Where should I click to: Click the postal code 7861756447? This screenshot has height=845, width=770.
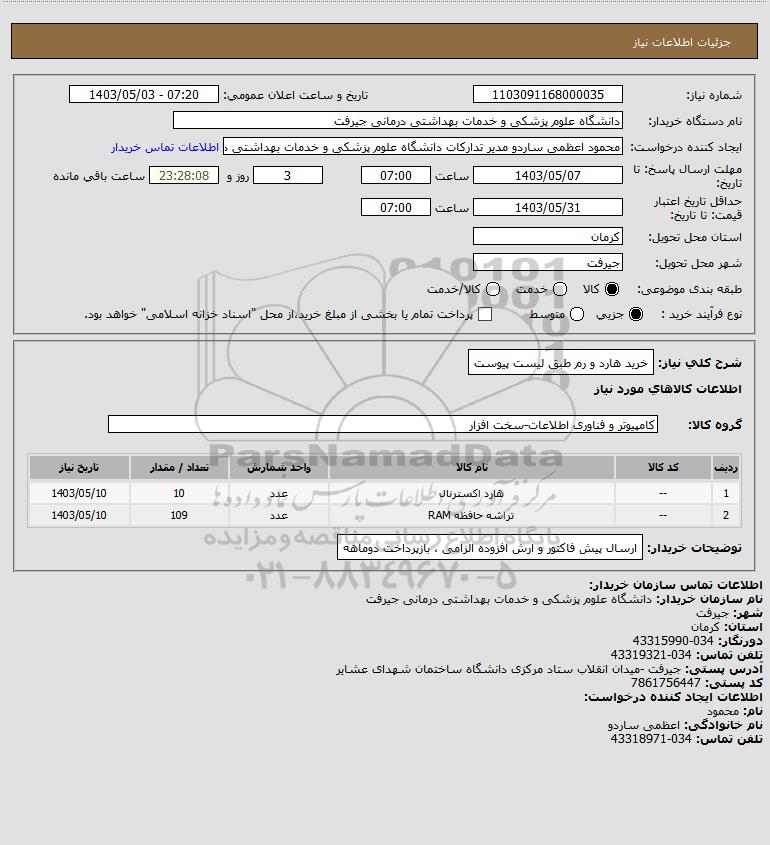[665, 683]
